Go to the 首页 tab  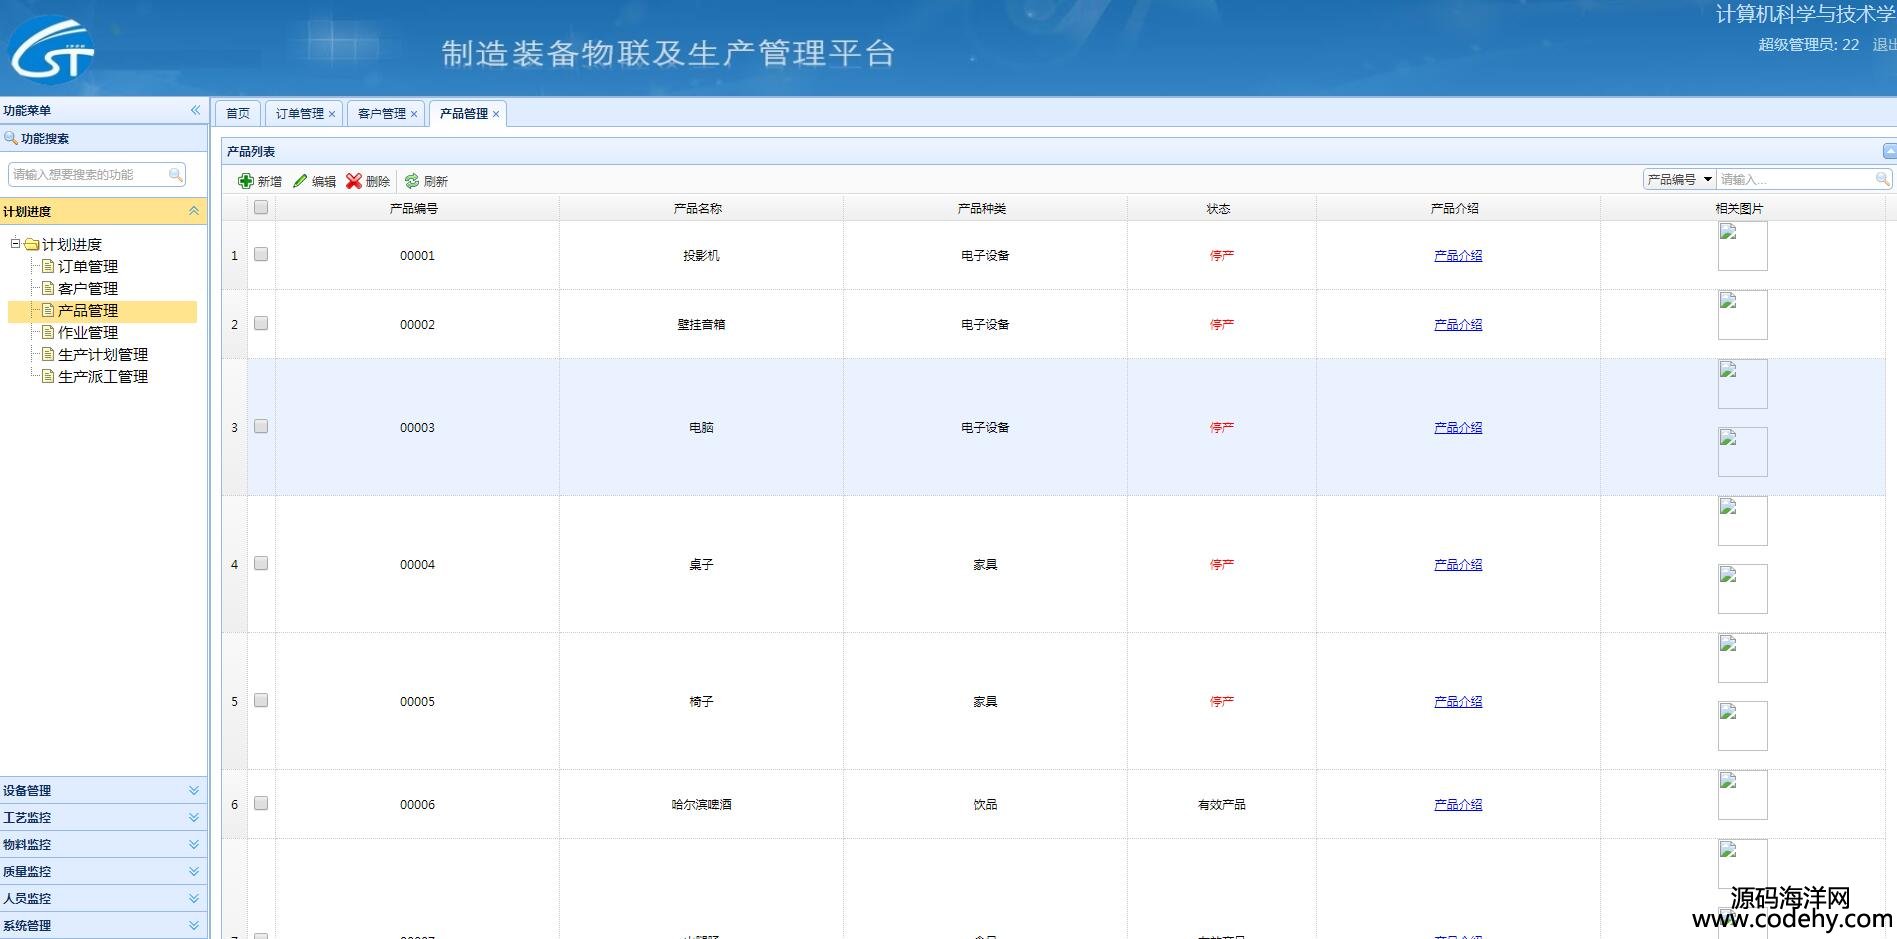(238, 114)
